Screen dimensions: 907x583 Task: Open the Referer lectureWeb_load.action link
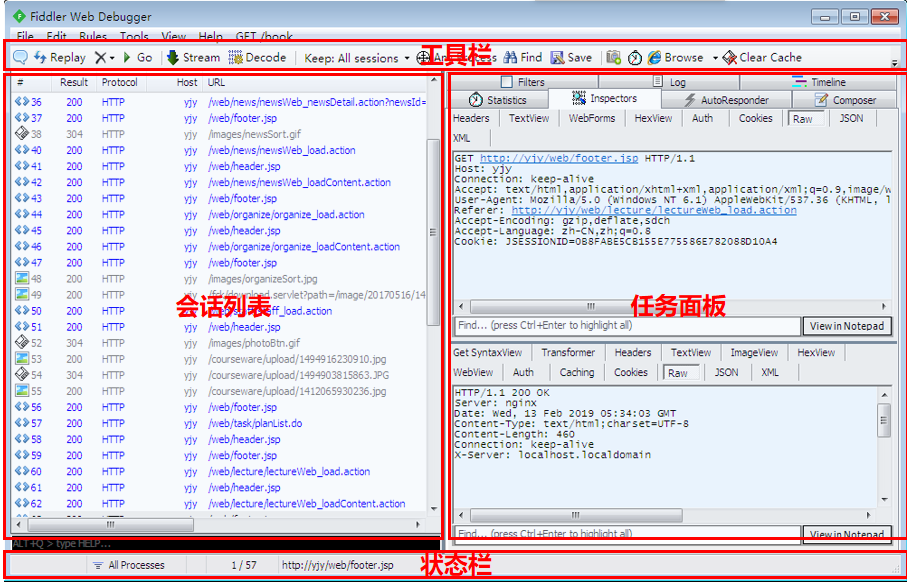pos(654,211)
